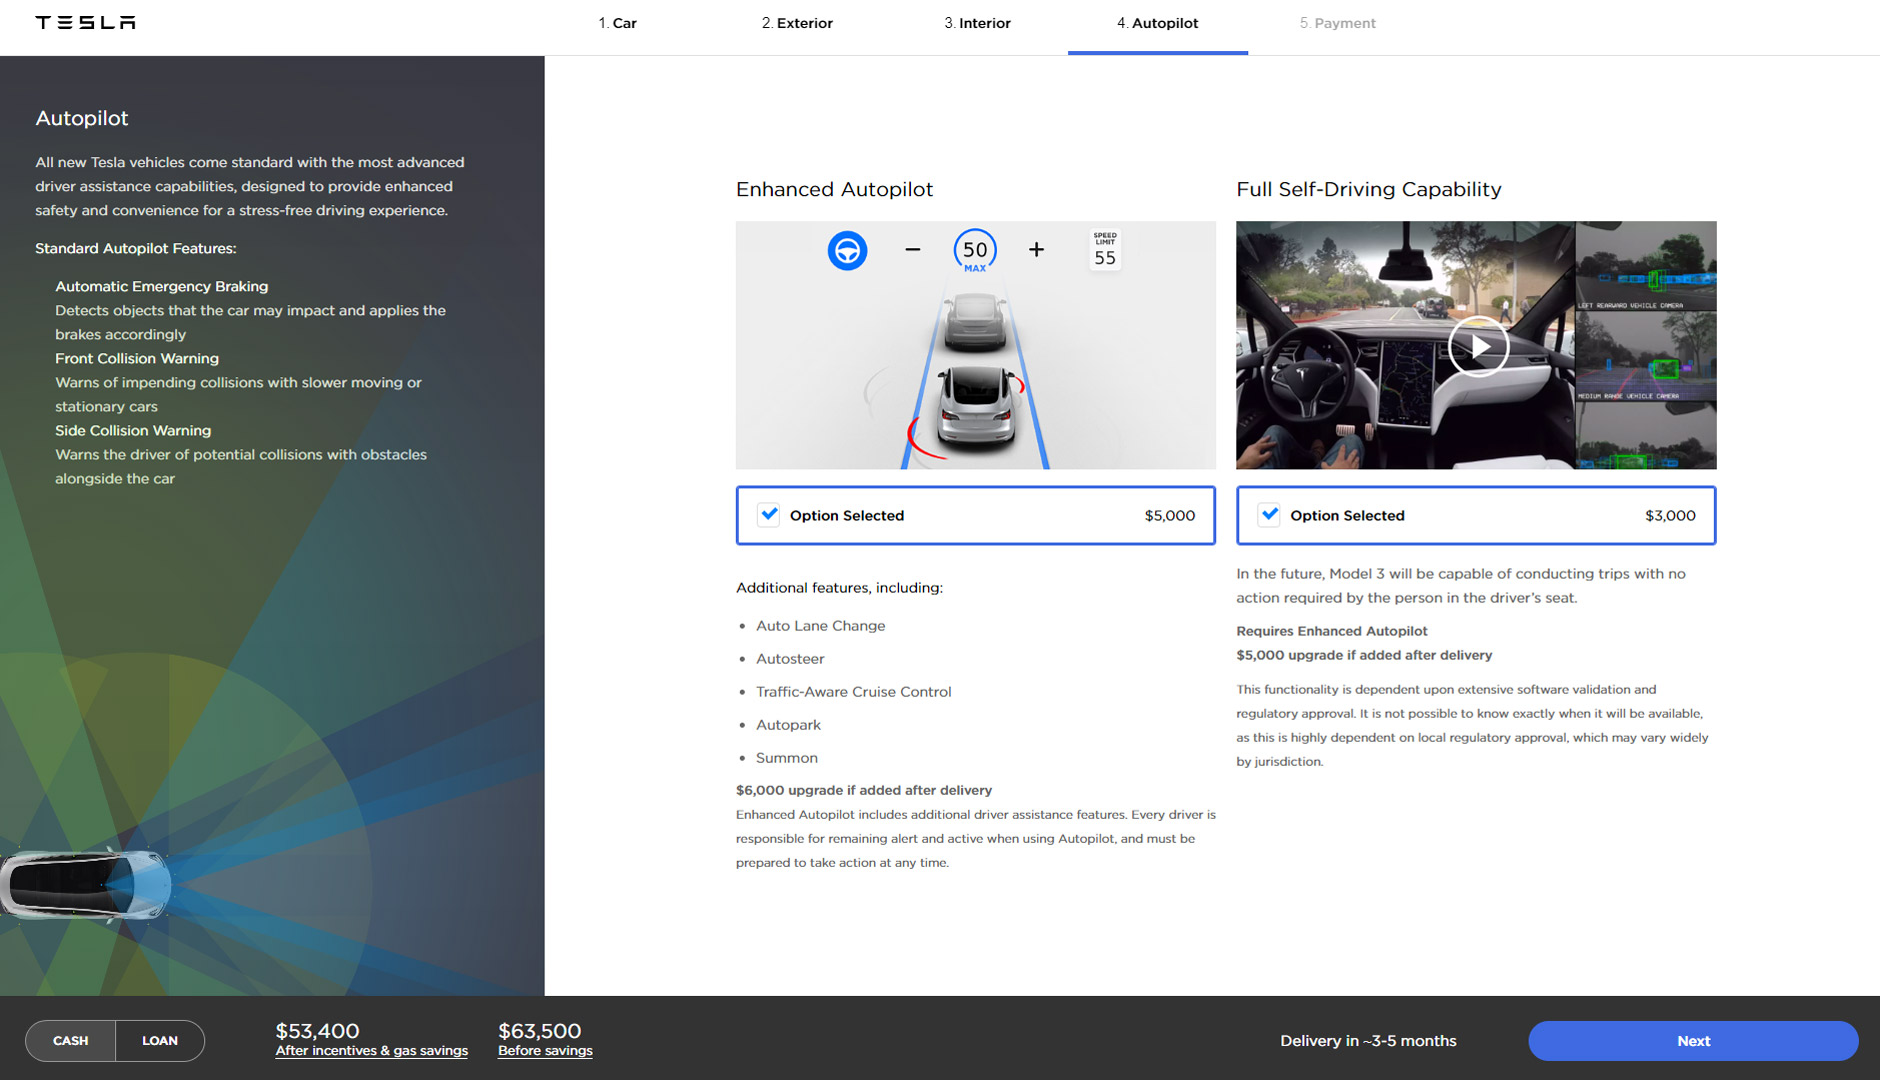Click the speed limit 55 sign icon
This screenshot has width=1880, height=1080.
(x=1104, y=250)
